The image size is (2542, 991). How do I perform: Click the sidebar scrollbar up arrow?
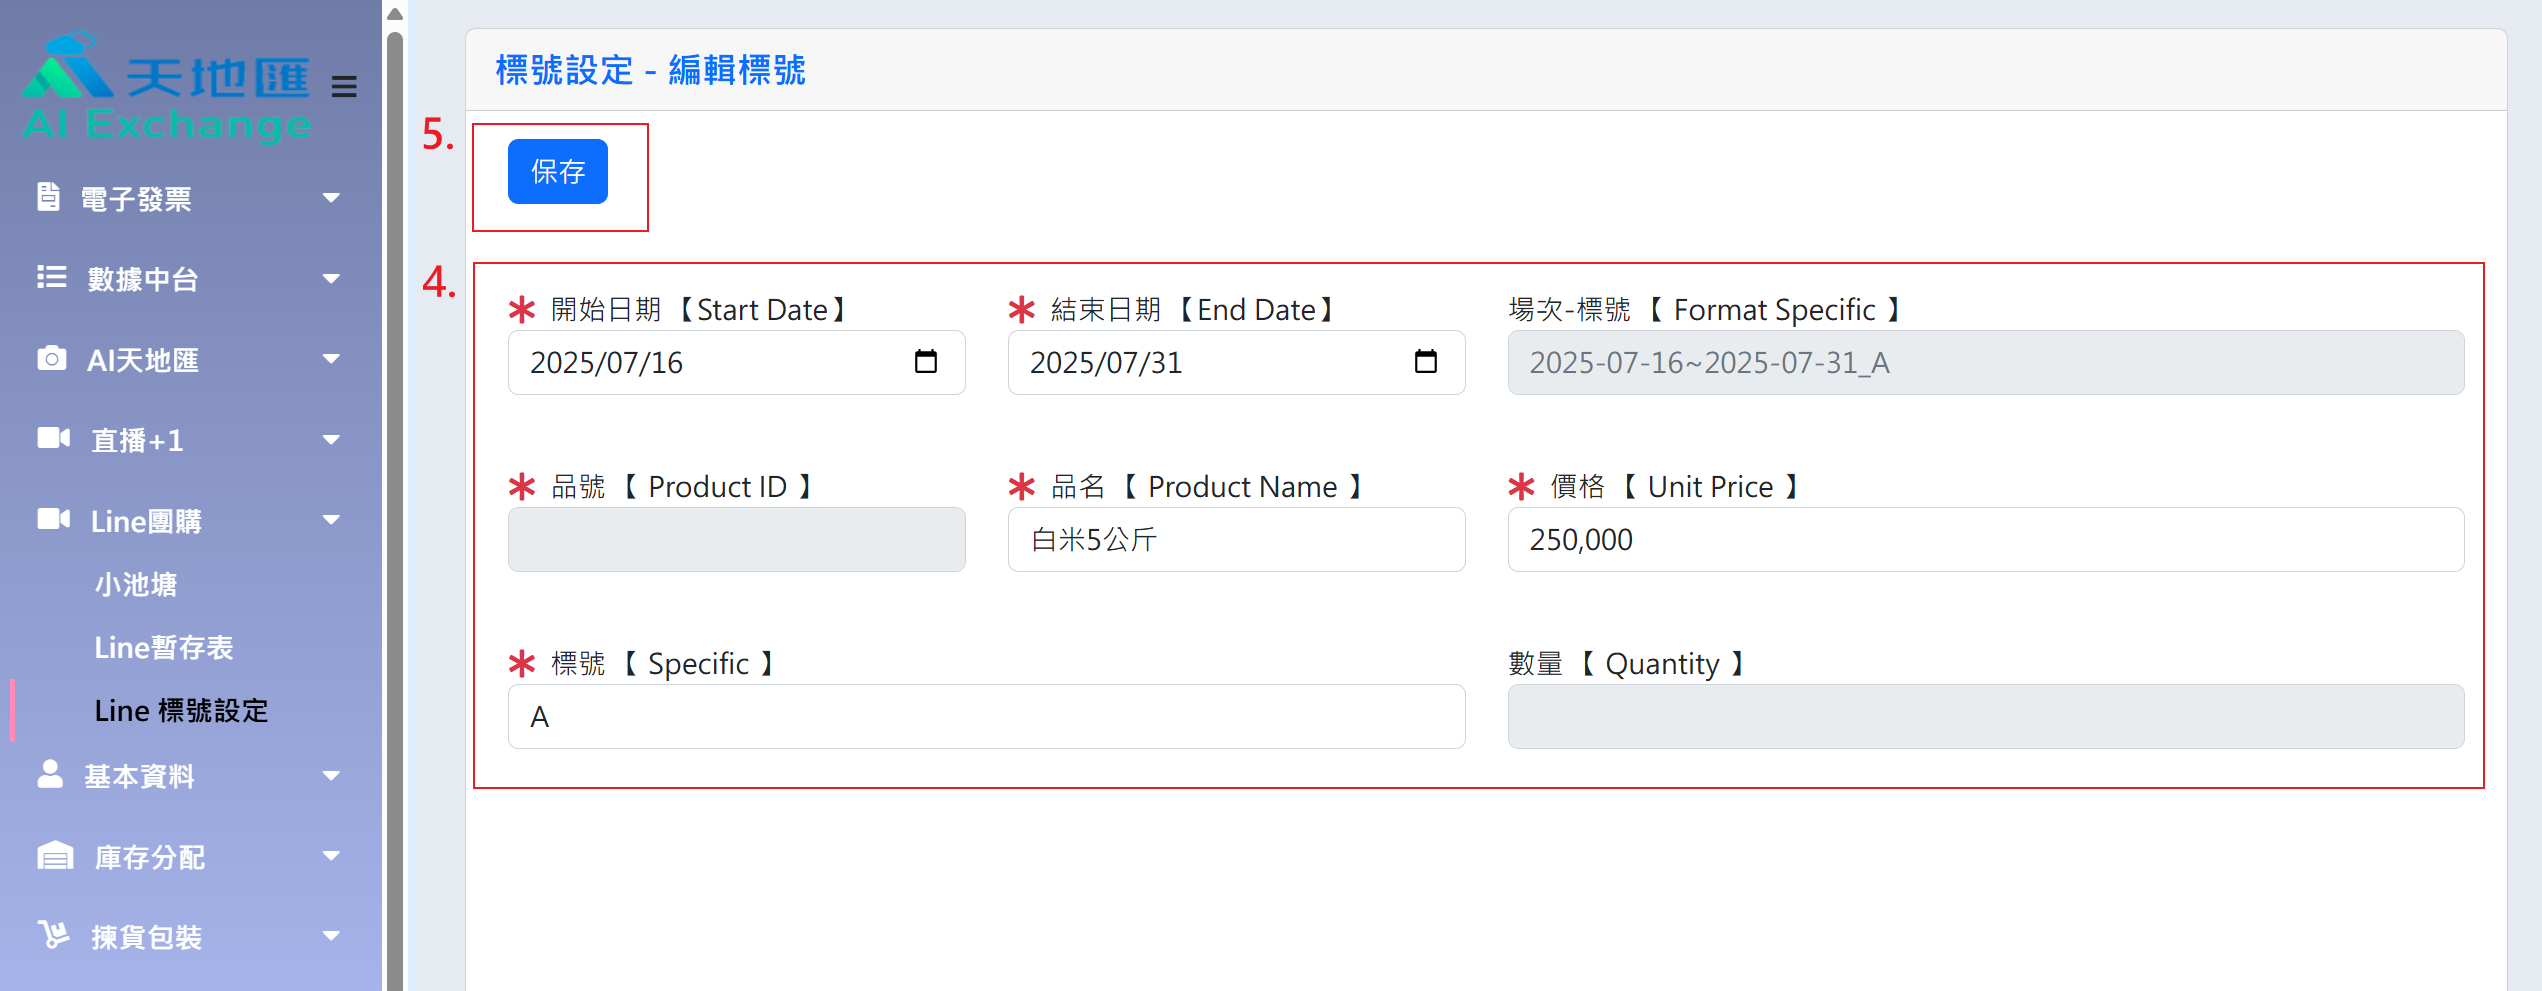[395, 14]
